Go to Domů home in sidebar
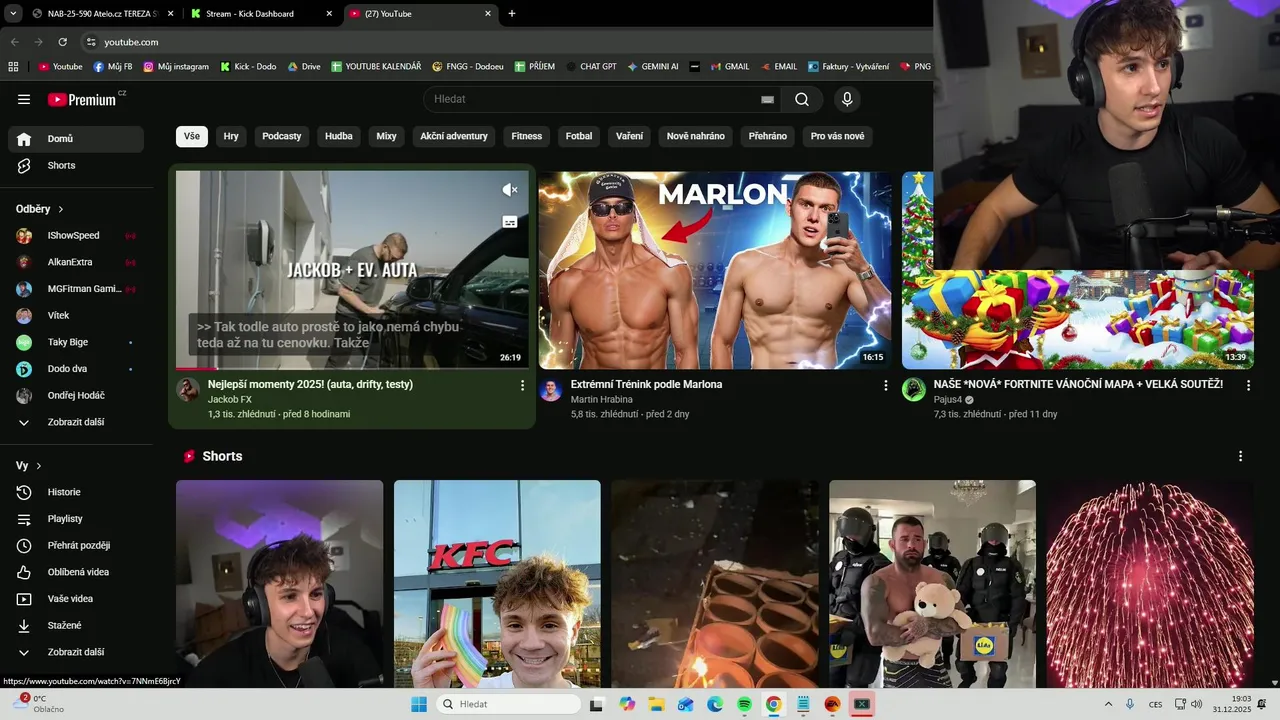This screenshot has width=1280, height=720. point(76,139)
